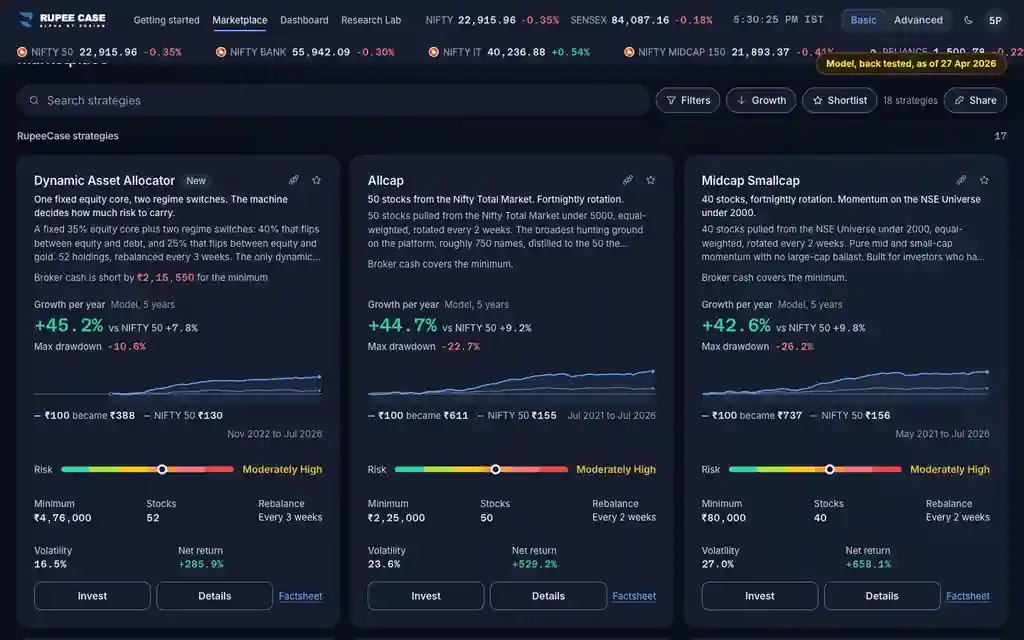Viewport: 1024px width, 640px height.
Task: Open the Marketplace tab
Action: click(x=240, y=20)
